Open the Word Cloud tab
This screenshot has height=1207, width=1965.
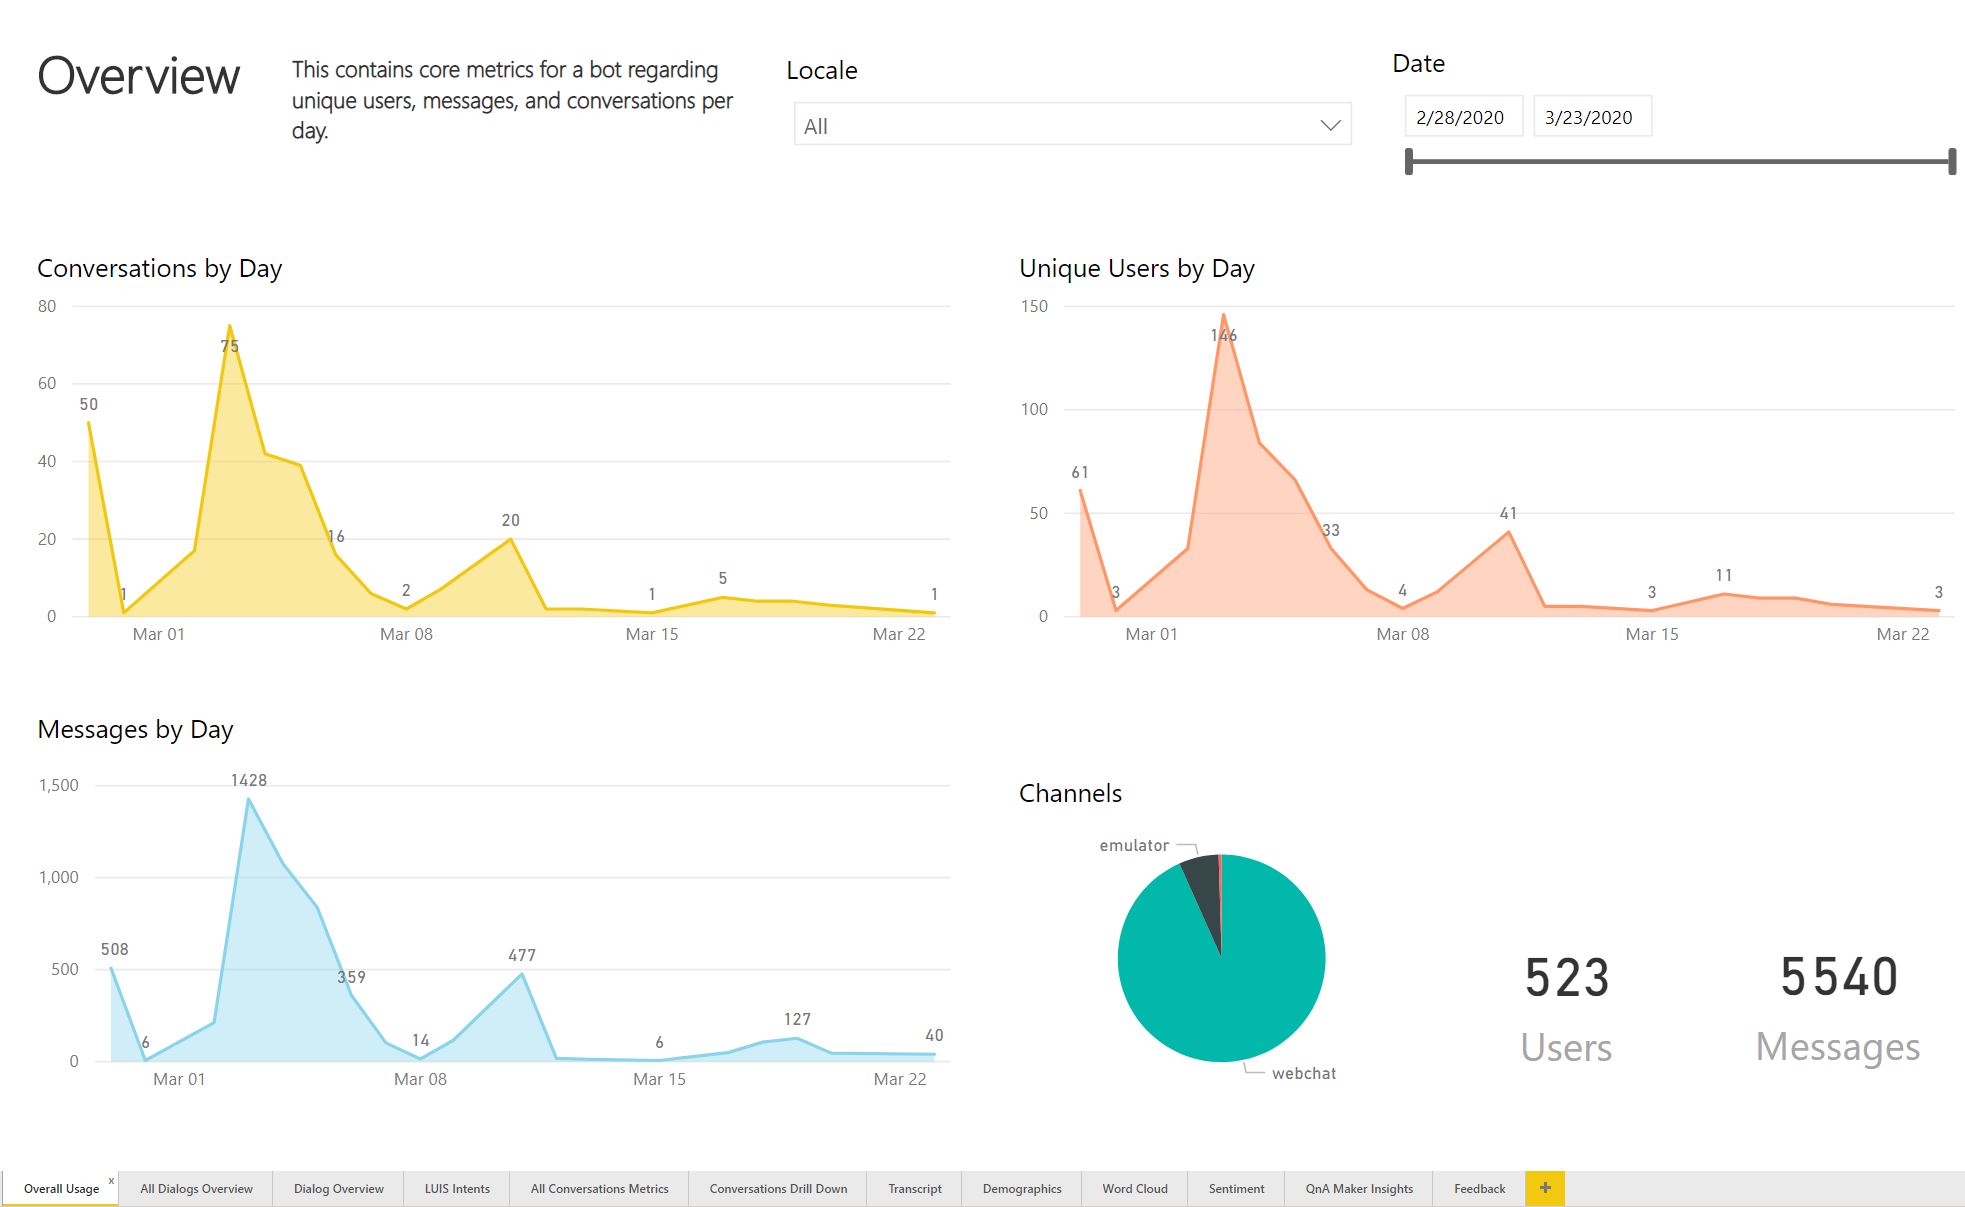(x=1134, y=1189)
